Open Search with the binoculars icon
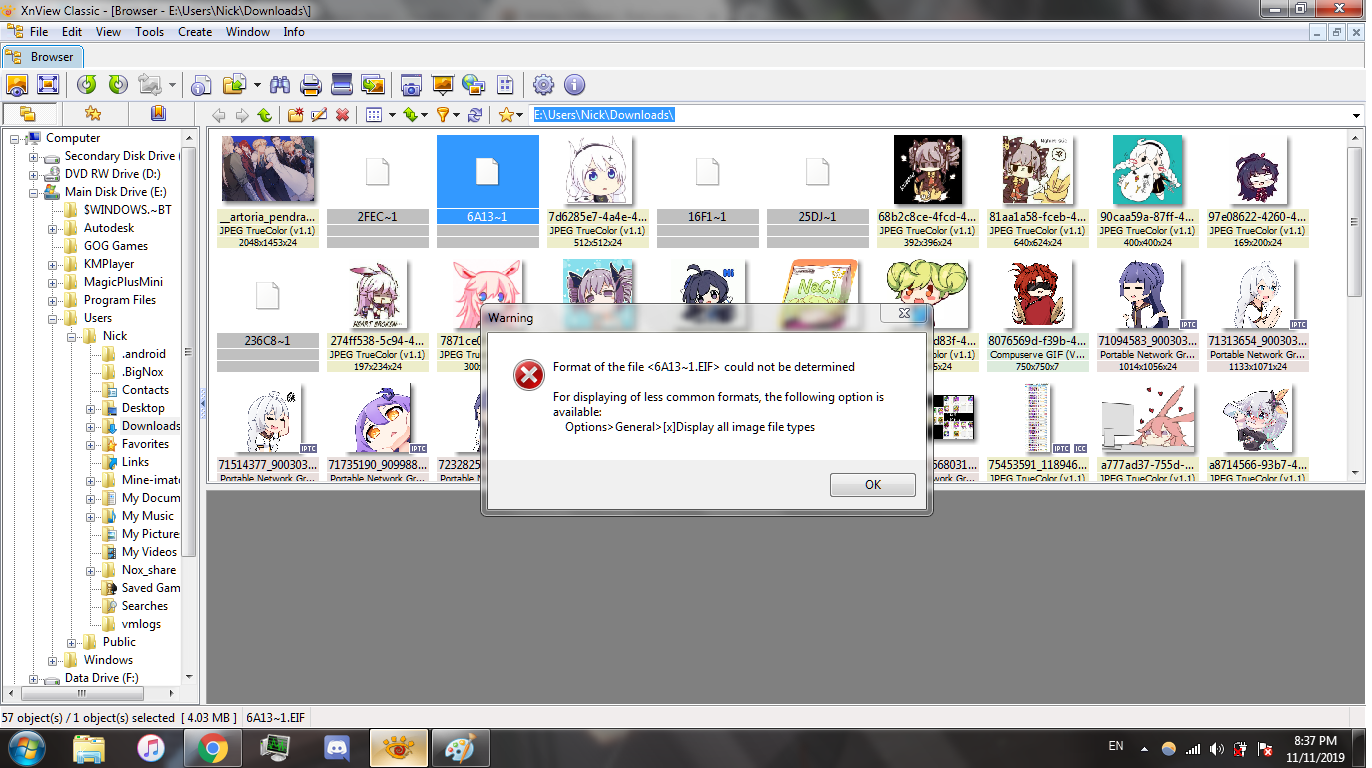The height and width of the screenshot is (768, 1372). (280, 85)
